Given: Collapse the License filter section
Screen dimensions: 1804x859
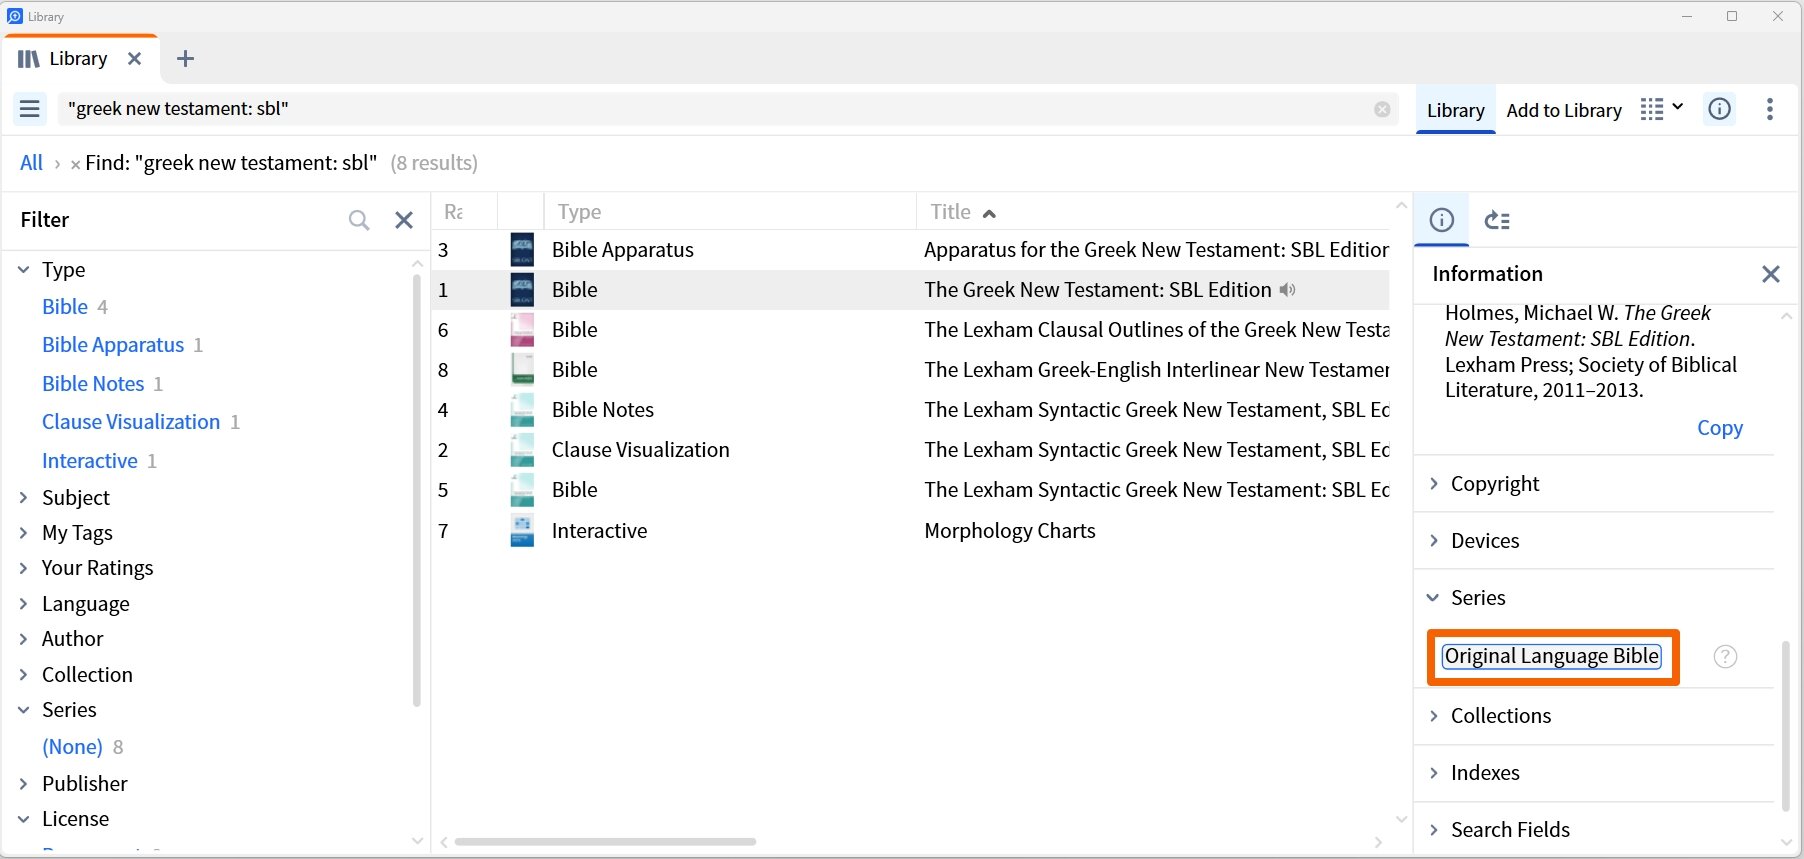Looking at the screenshot, I should (x=24, y=819).
